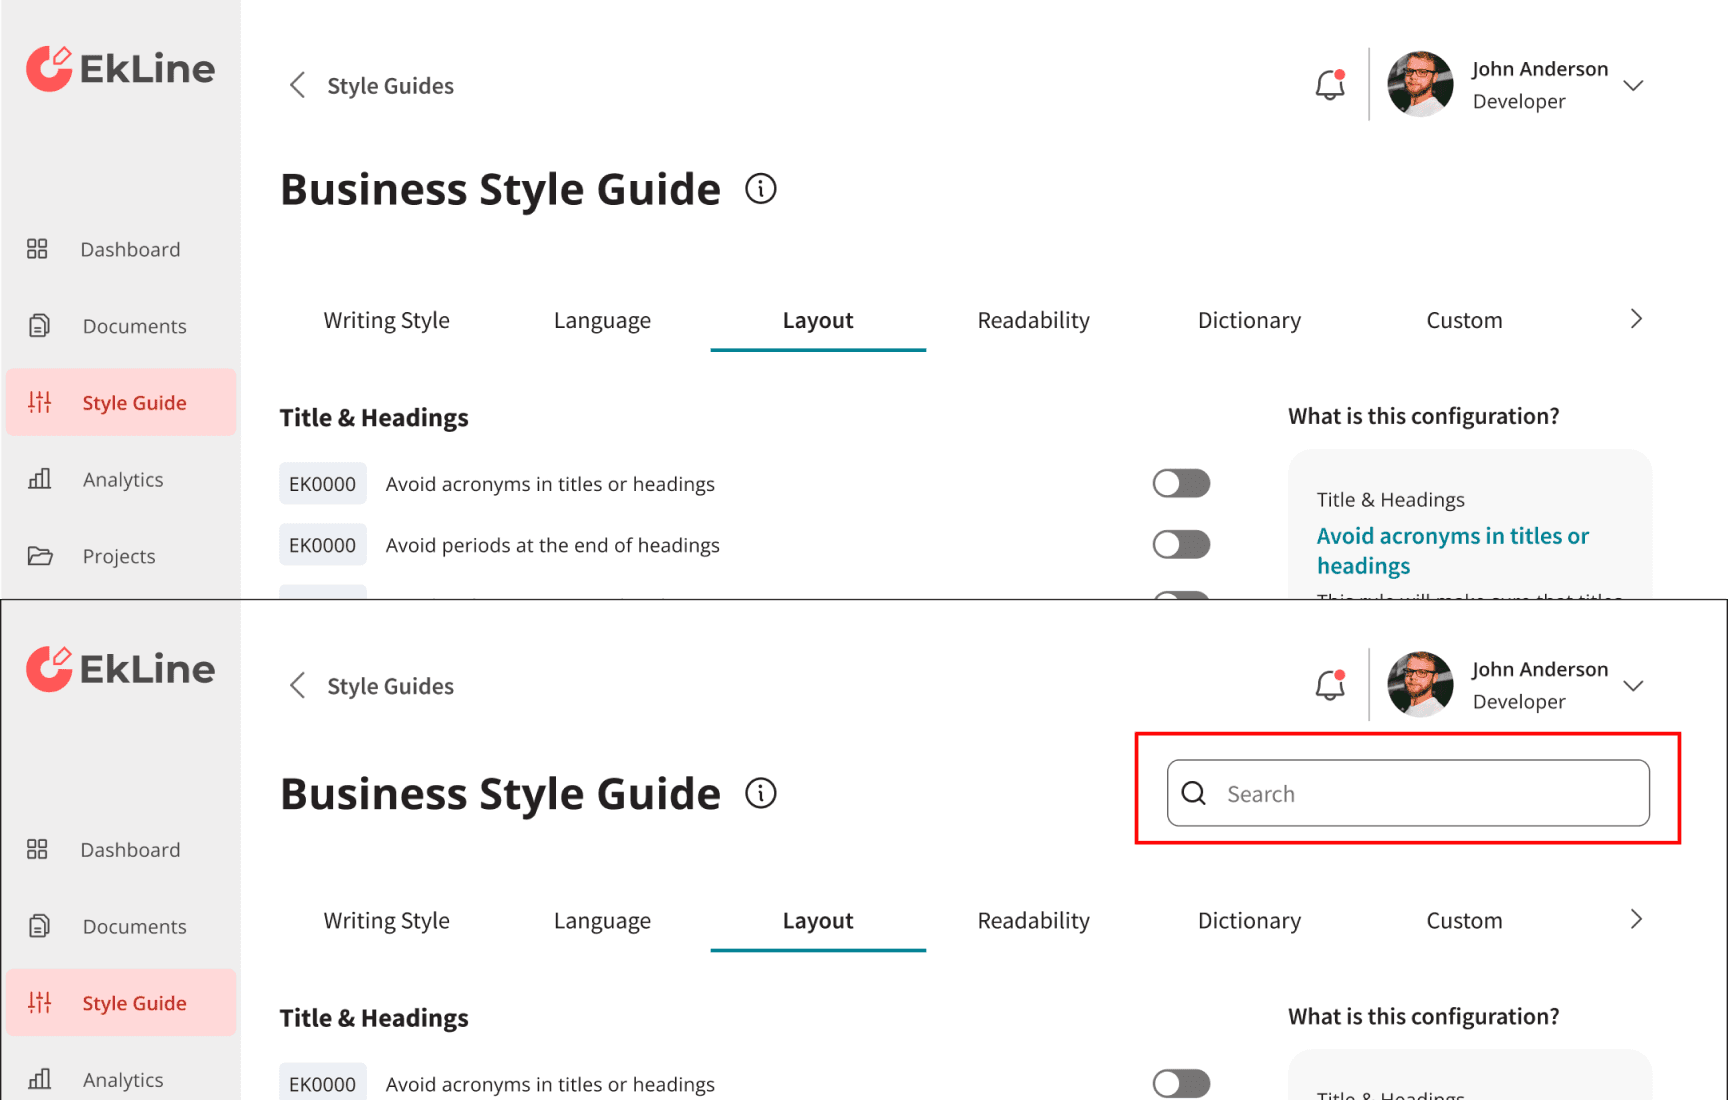1728x1100 pixels.
Task: Select Layout tab in lower screenshot
Action: [x=818, y=920]
